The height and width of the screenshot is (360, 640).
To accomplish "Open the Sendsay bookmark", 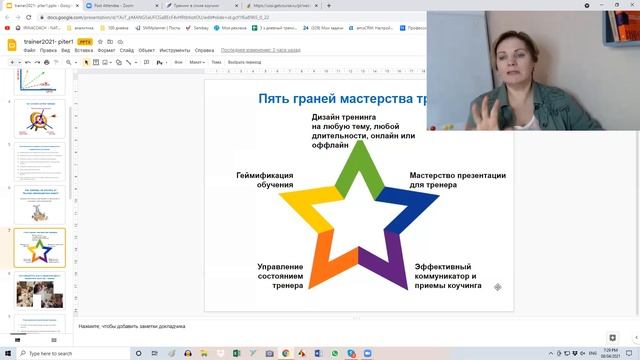I will (x=197, y=28).
